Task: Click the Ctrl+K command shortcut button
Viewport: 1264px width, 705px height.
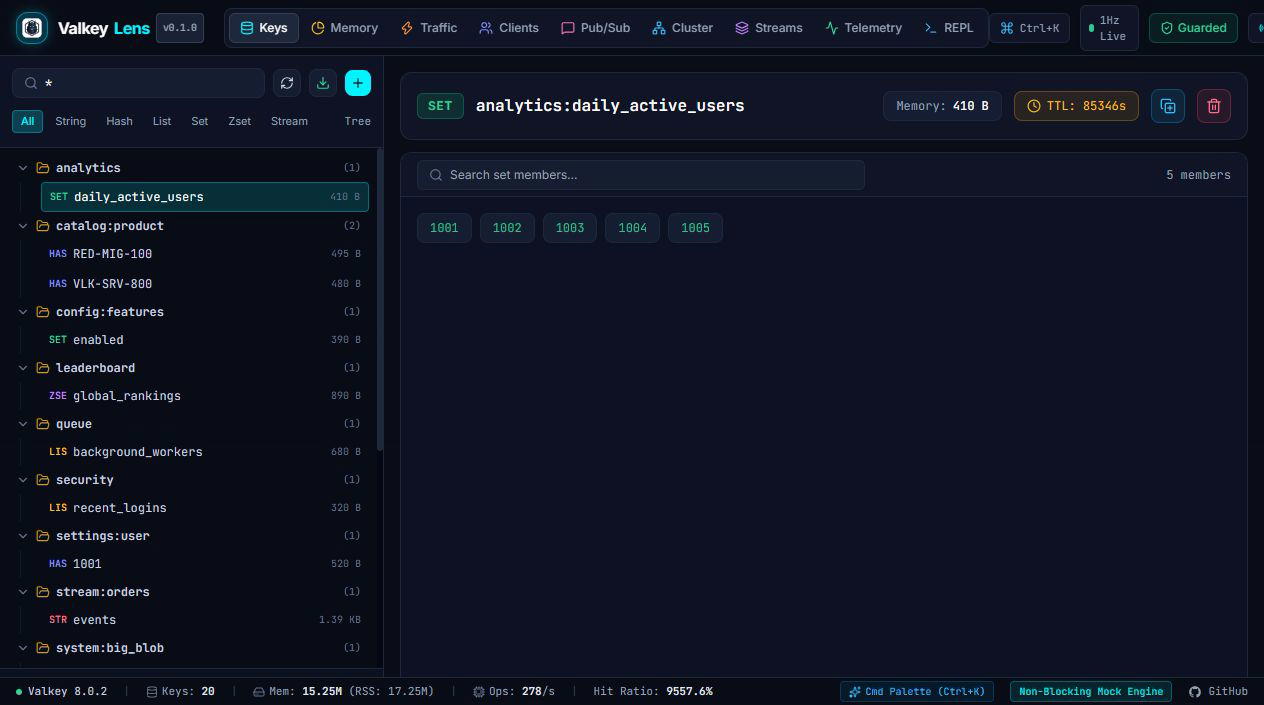Action: 1029,28
